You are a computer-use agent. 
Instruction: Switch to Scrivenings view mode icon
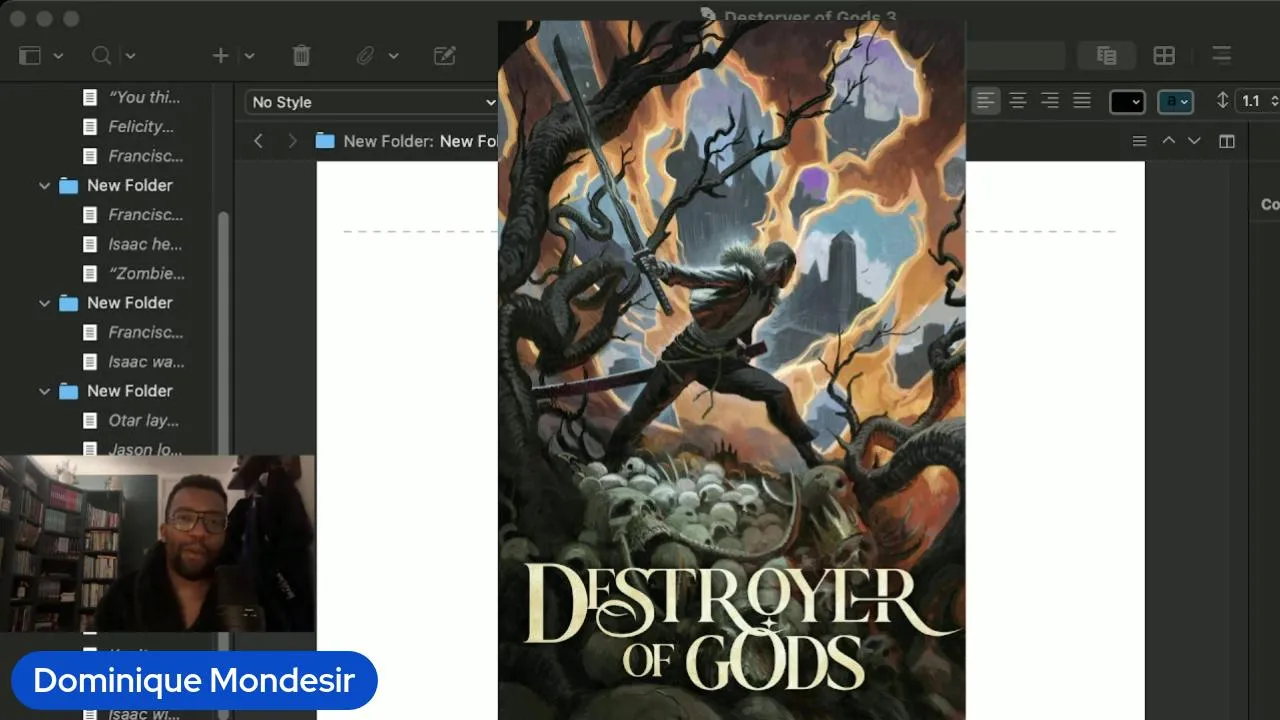point(1106,56)
